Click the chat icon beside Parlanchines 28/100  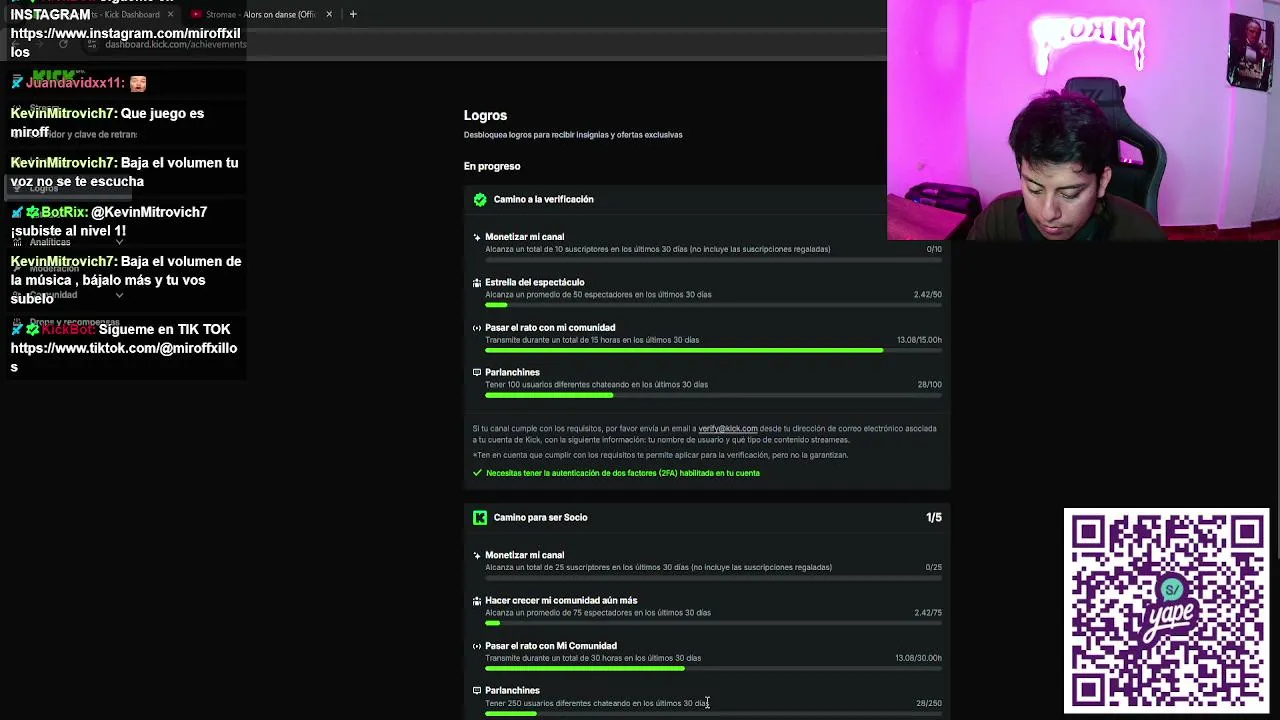[x=477, y=372]
